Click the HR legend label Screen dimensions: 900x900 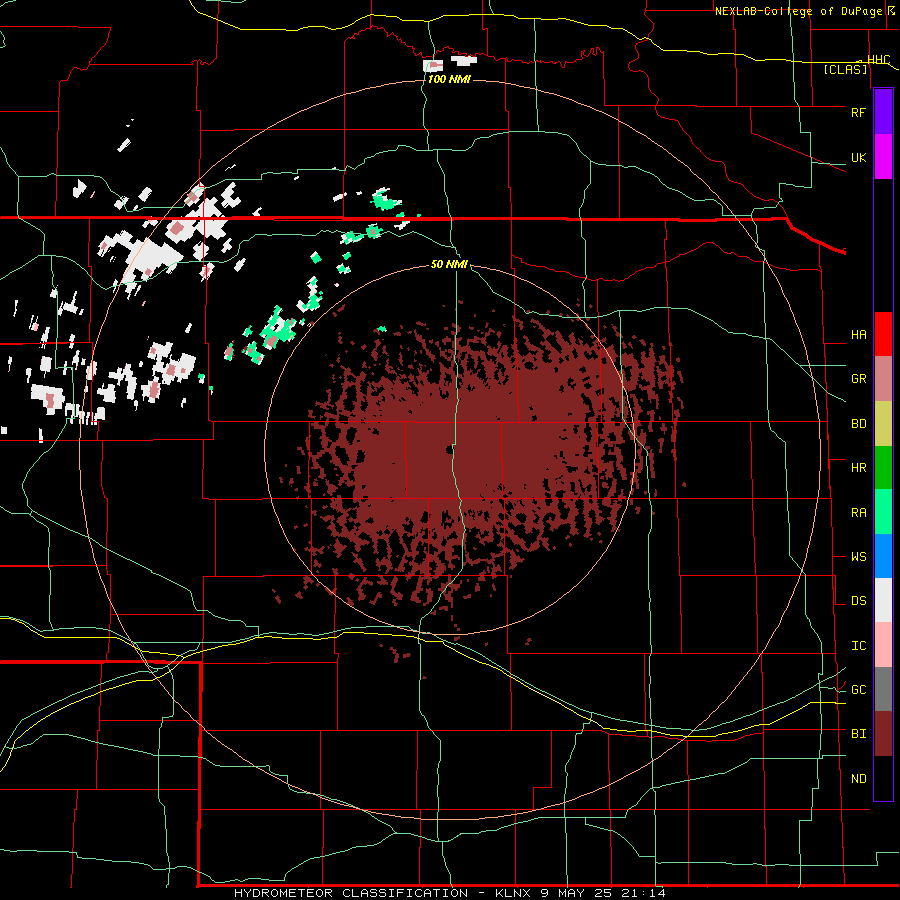click(858, 468)
